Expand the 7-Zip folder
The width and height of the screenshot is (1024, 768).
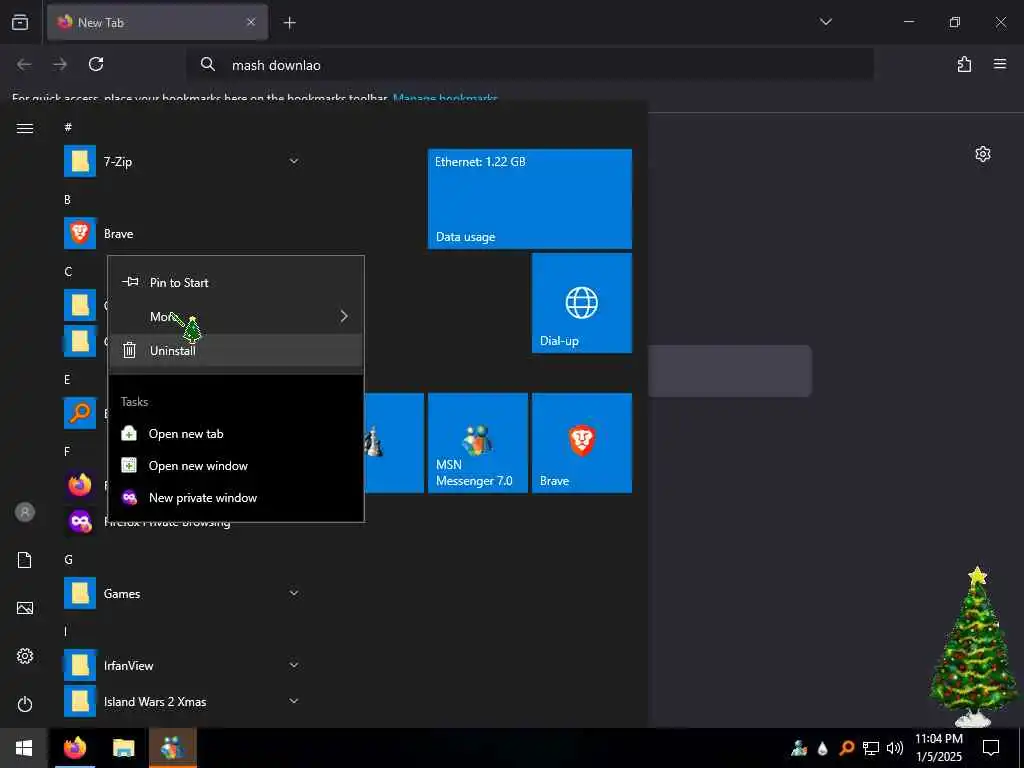click(x=182, y=161)
